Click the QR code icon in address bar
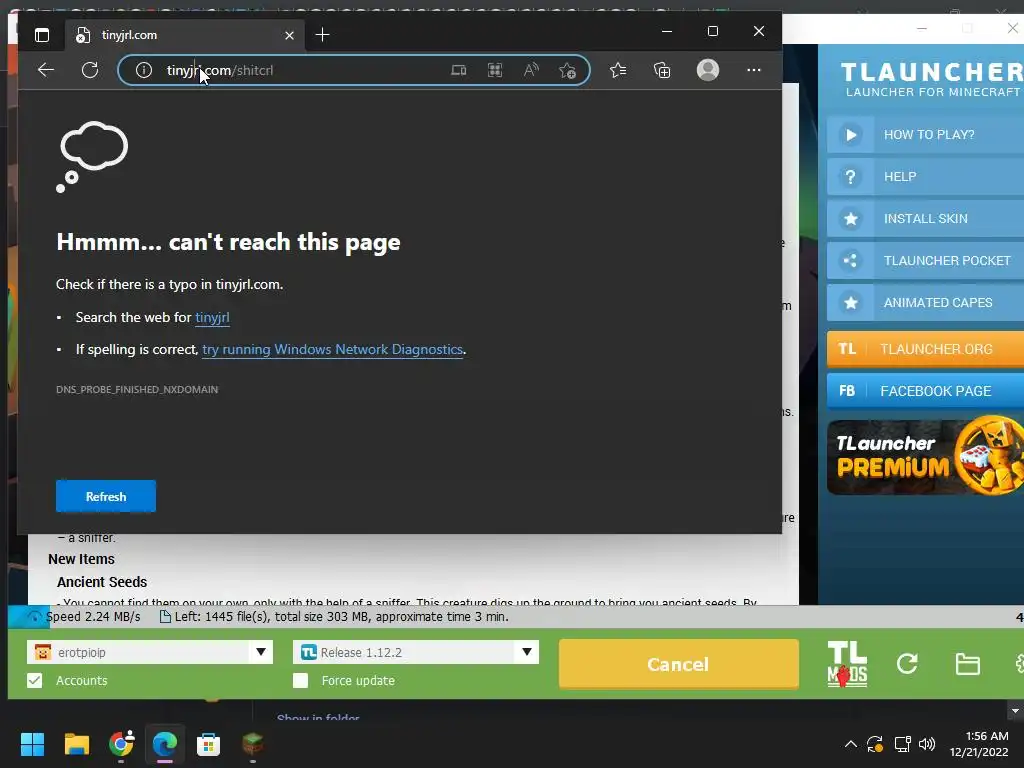The image size is (1024, 768). [495, 70]
